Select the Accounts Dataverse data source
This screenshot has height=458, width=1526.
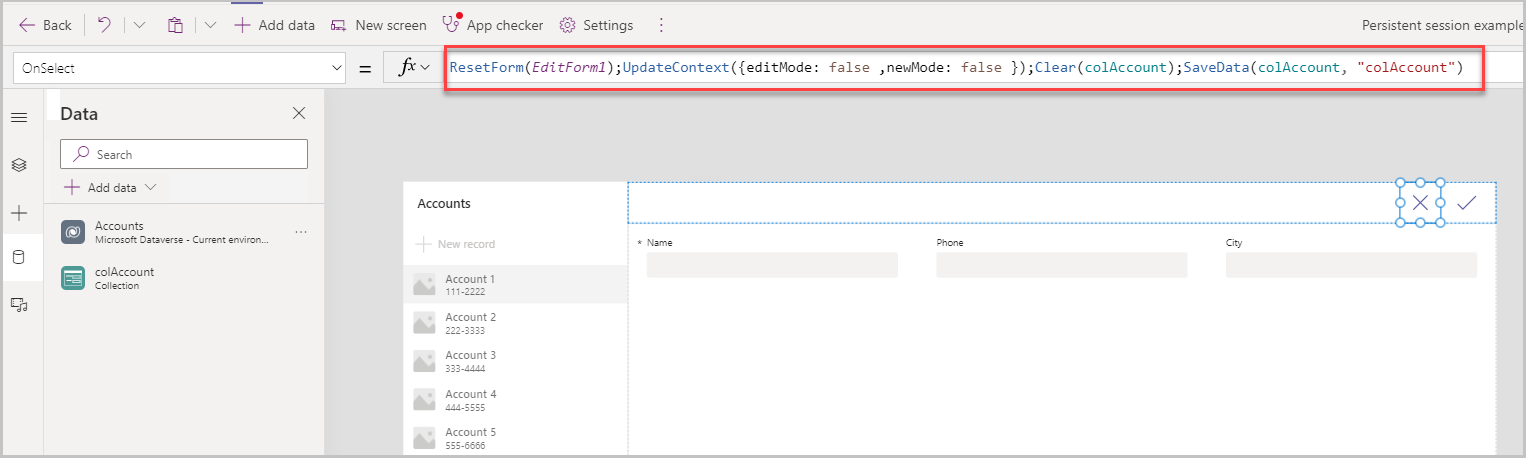click(184, 232)
